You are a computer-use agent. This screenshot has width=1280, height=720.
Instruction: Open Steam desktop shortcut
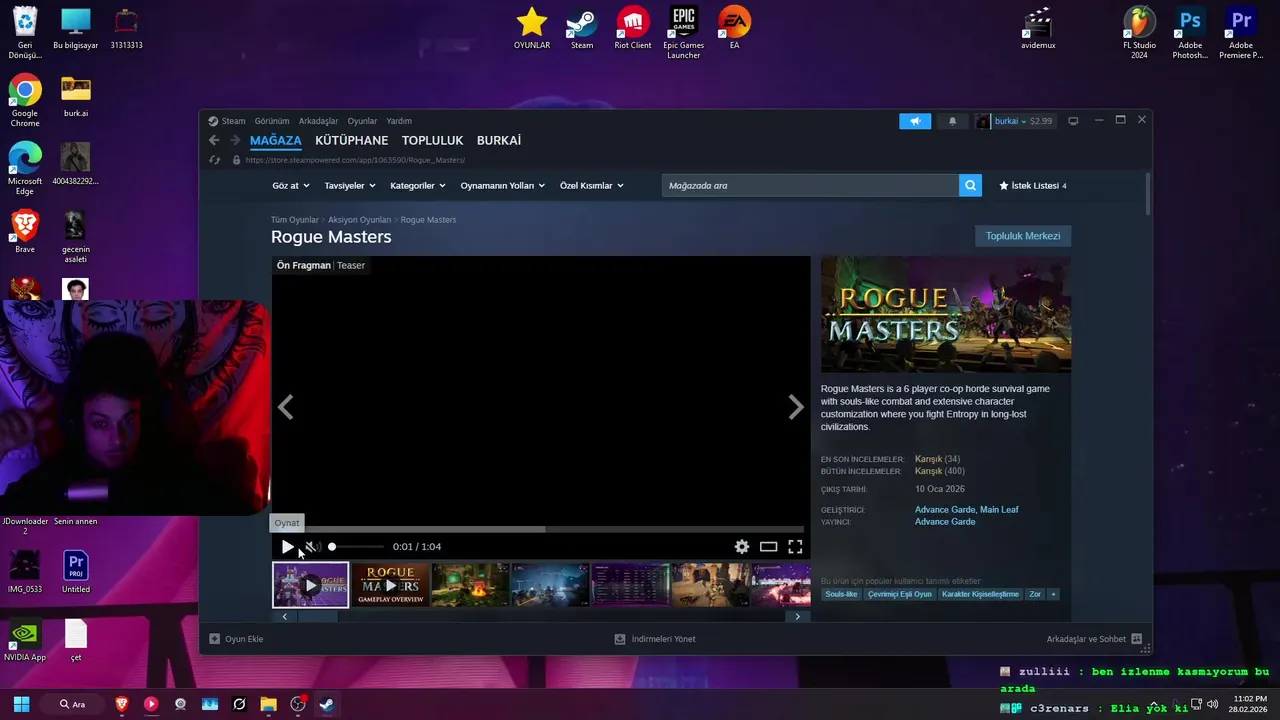click(582, 28)
